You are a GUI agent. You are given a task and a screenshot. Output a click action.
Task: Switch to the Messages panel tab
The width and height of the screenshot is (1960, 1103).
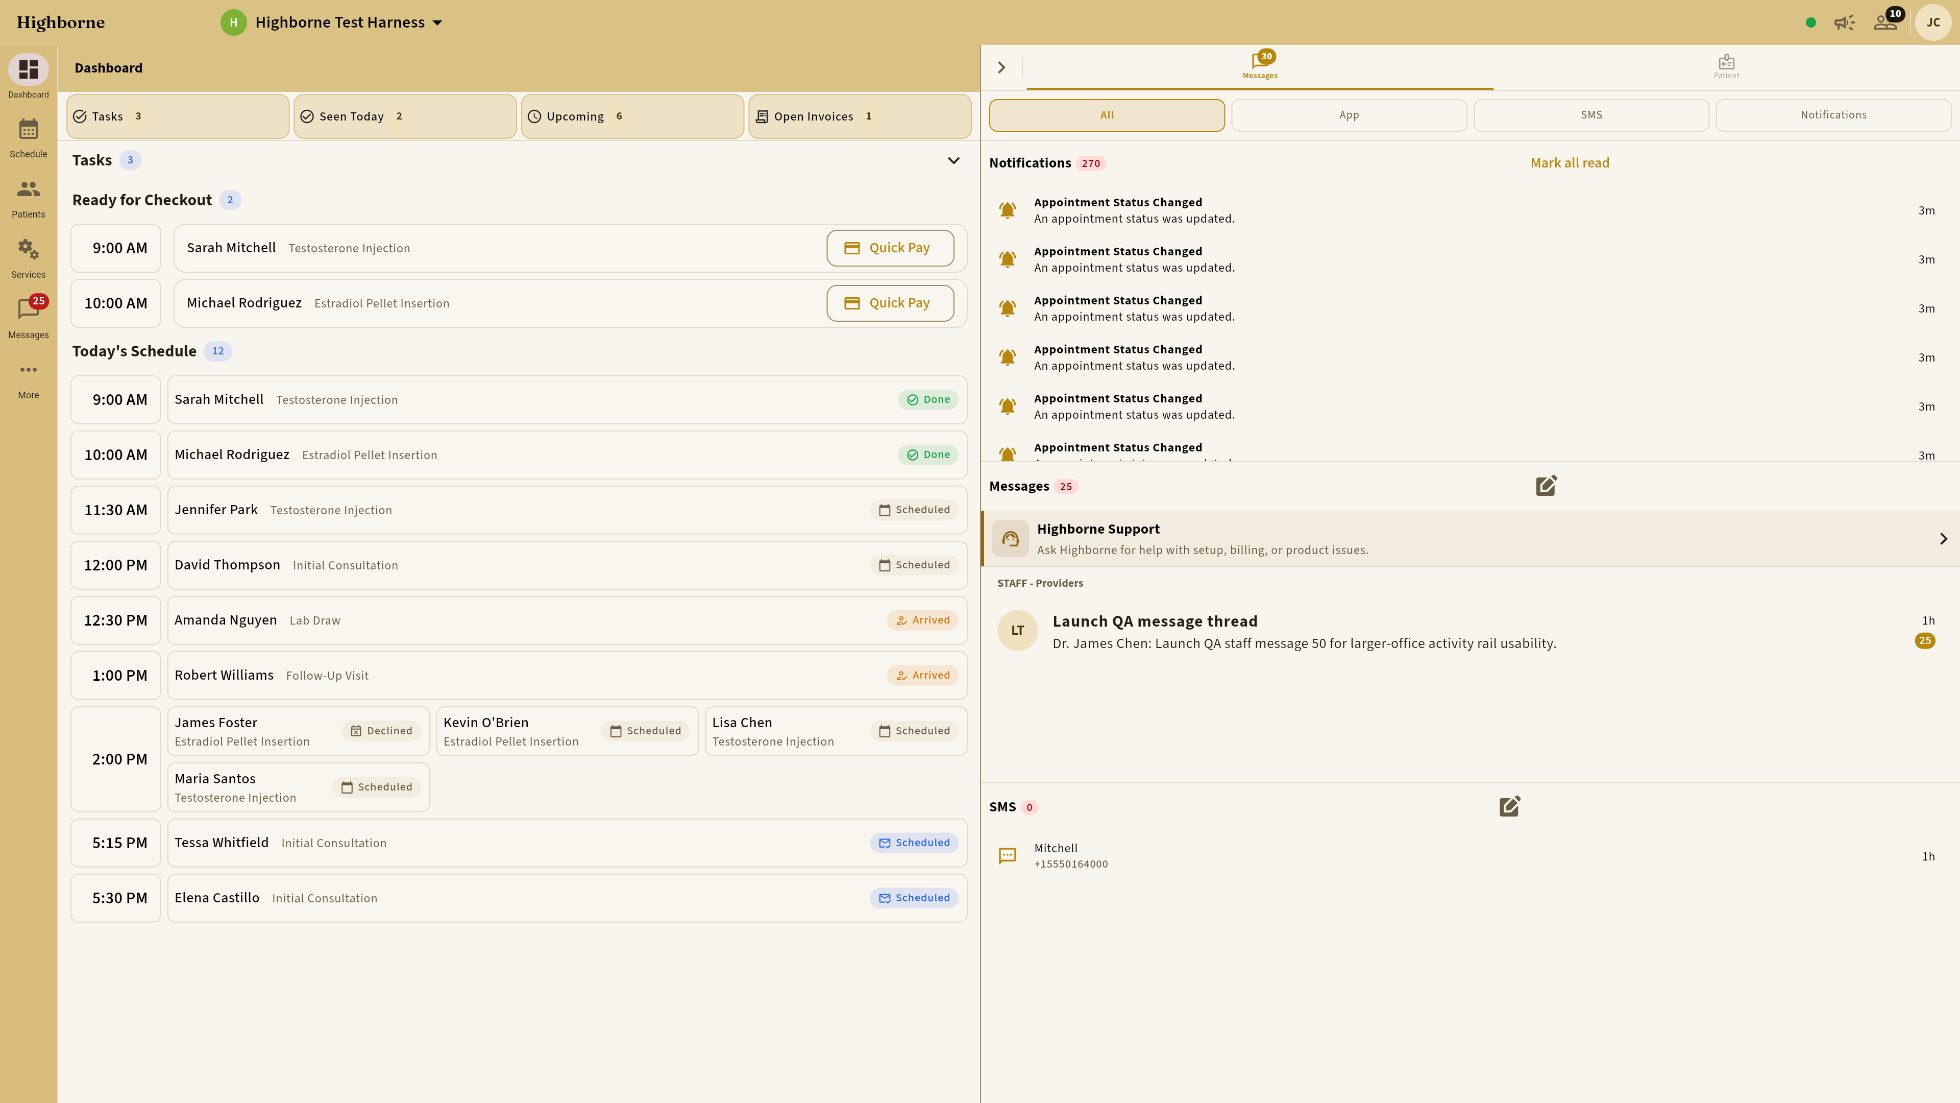pyautogui.click(x=1260, y=66)
